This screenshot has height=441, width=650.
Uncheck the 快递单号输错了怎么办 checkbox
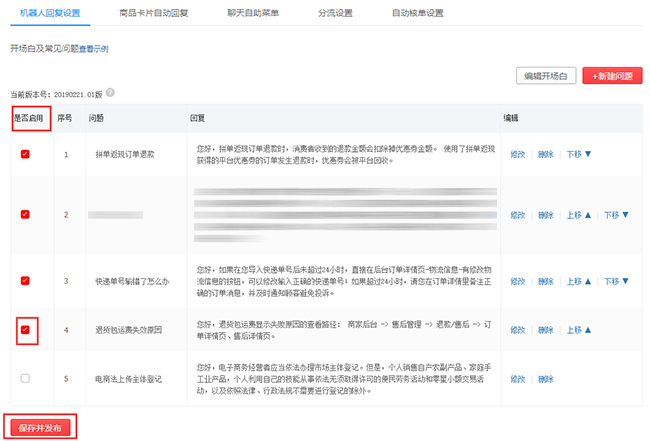pos(25,281)
